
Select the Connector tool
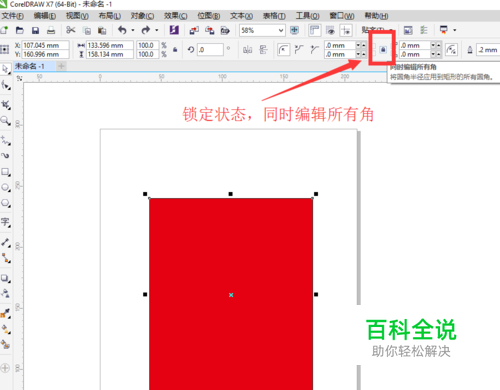(x=6, y=258)
